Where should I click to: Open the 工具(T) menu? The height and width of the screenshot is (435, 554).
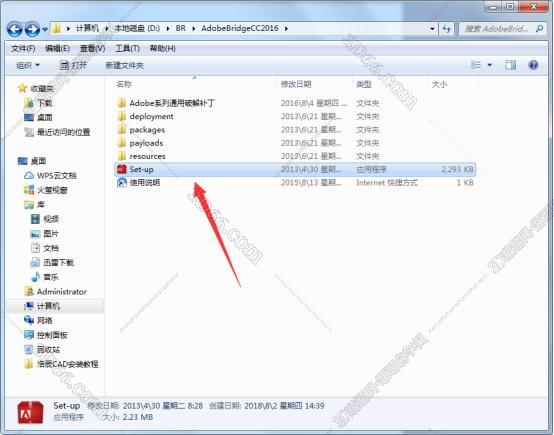[127, 48]
